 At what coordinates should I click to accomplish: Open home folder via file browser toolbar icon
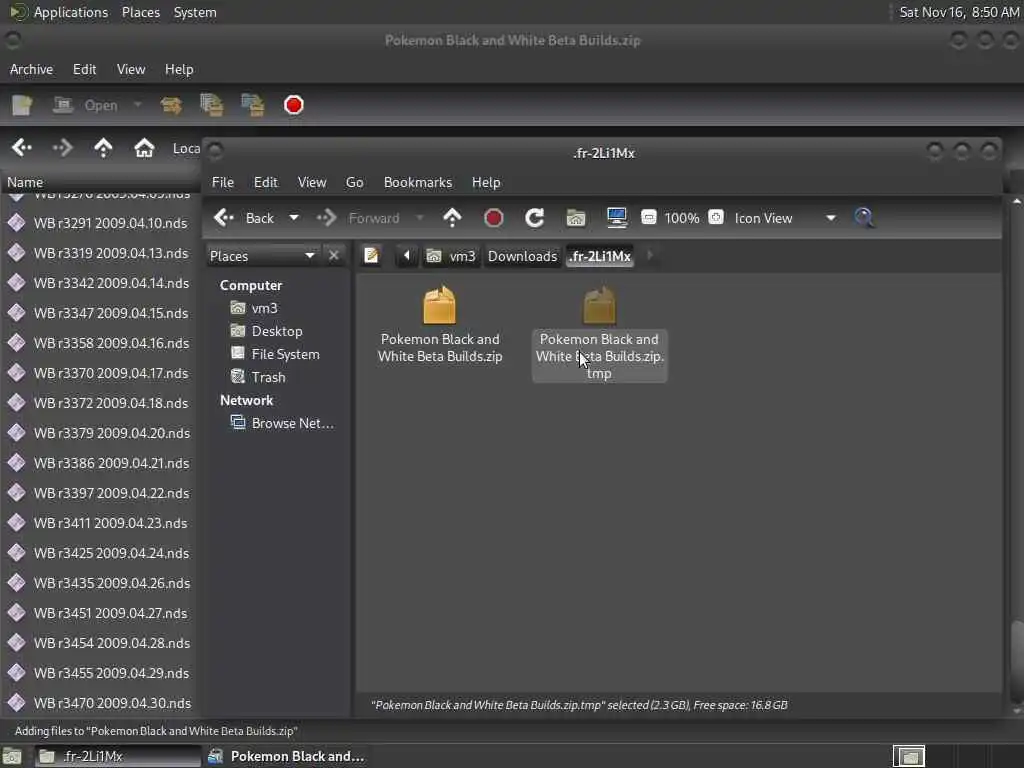575,218
